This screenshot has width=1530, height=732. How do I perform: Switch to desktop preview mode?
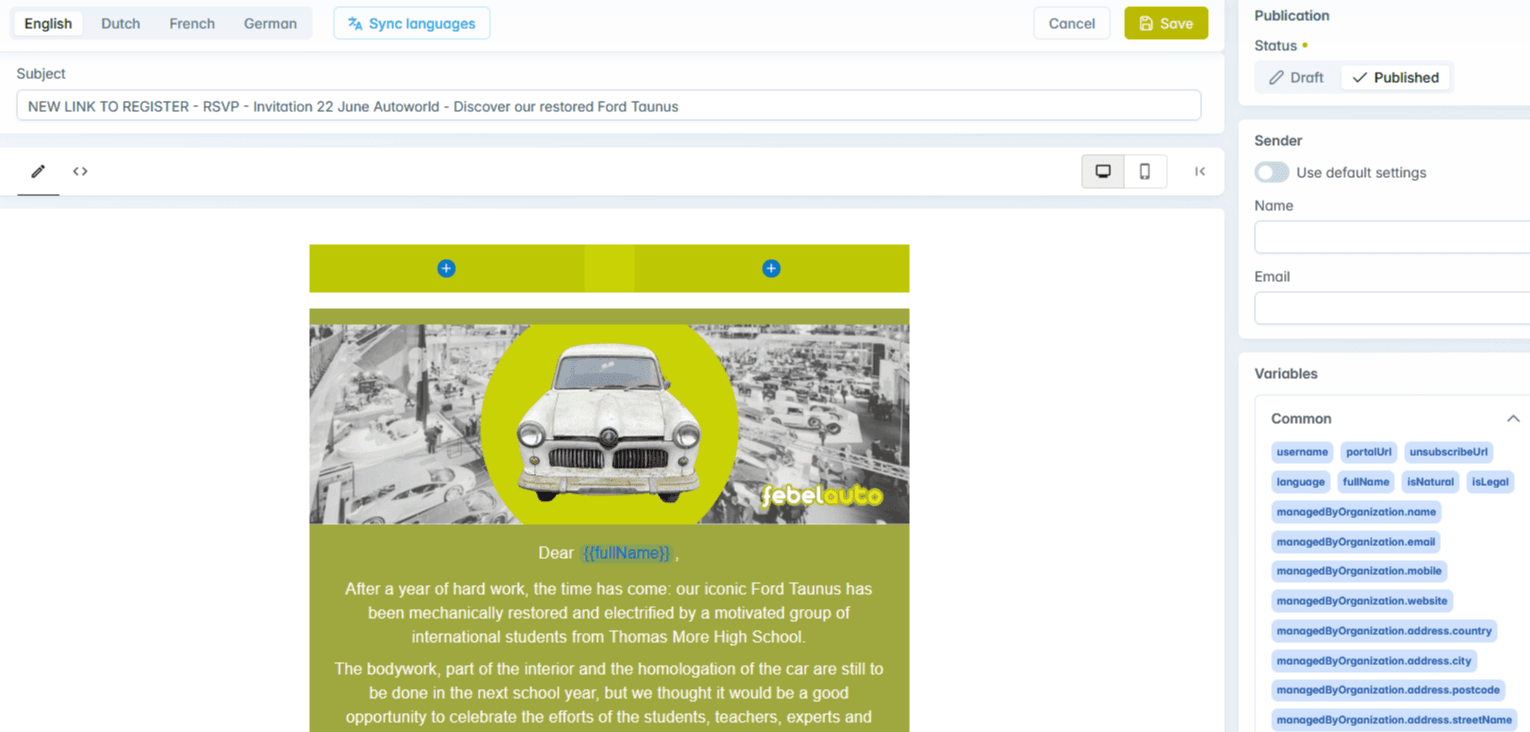(1103, 171)
